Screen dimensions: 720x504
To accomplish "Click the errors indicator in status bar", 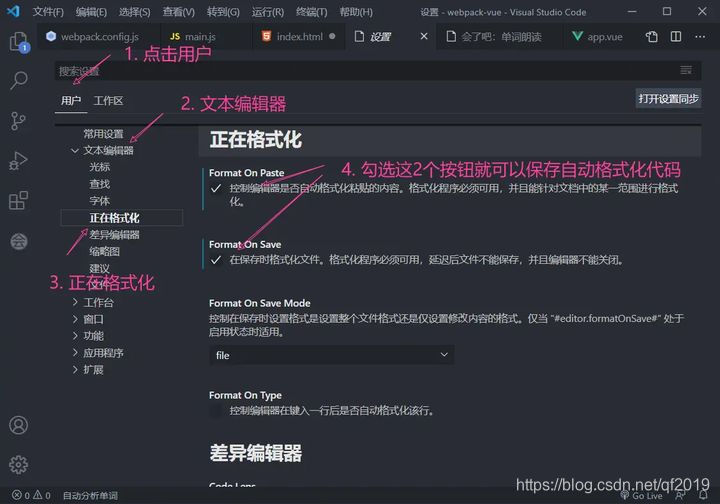I will click(x=21, y=495).
